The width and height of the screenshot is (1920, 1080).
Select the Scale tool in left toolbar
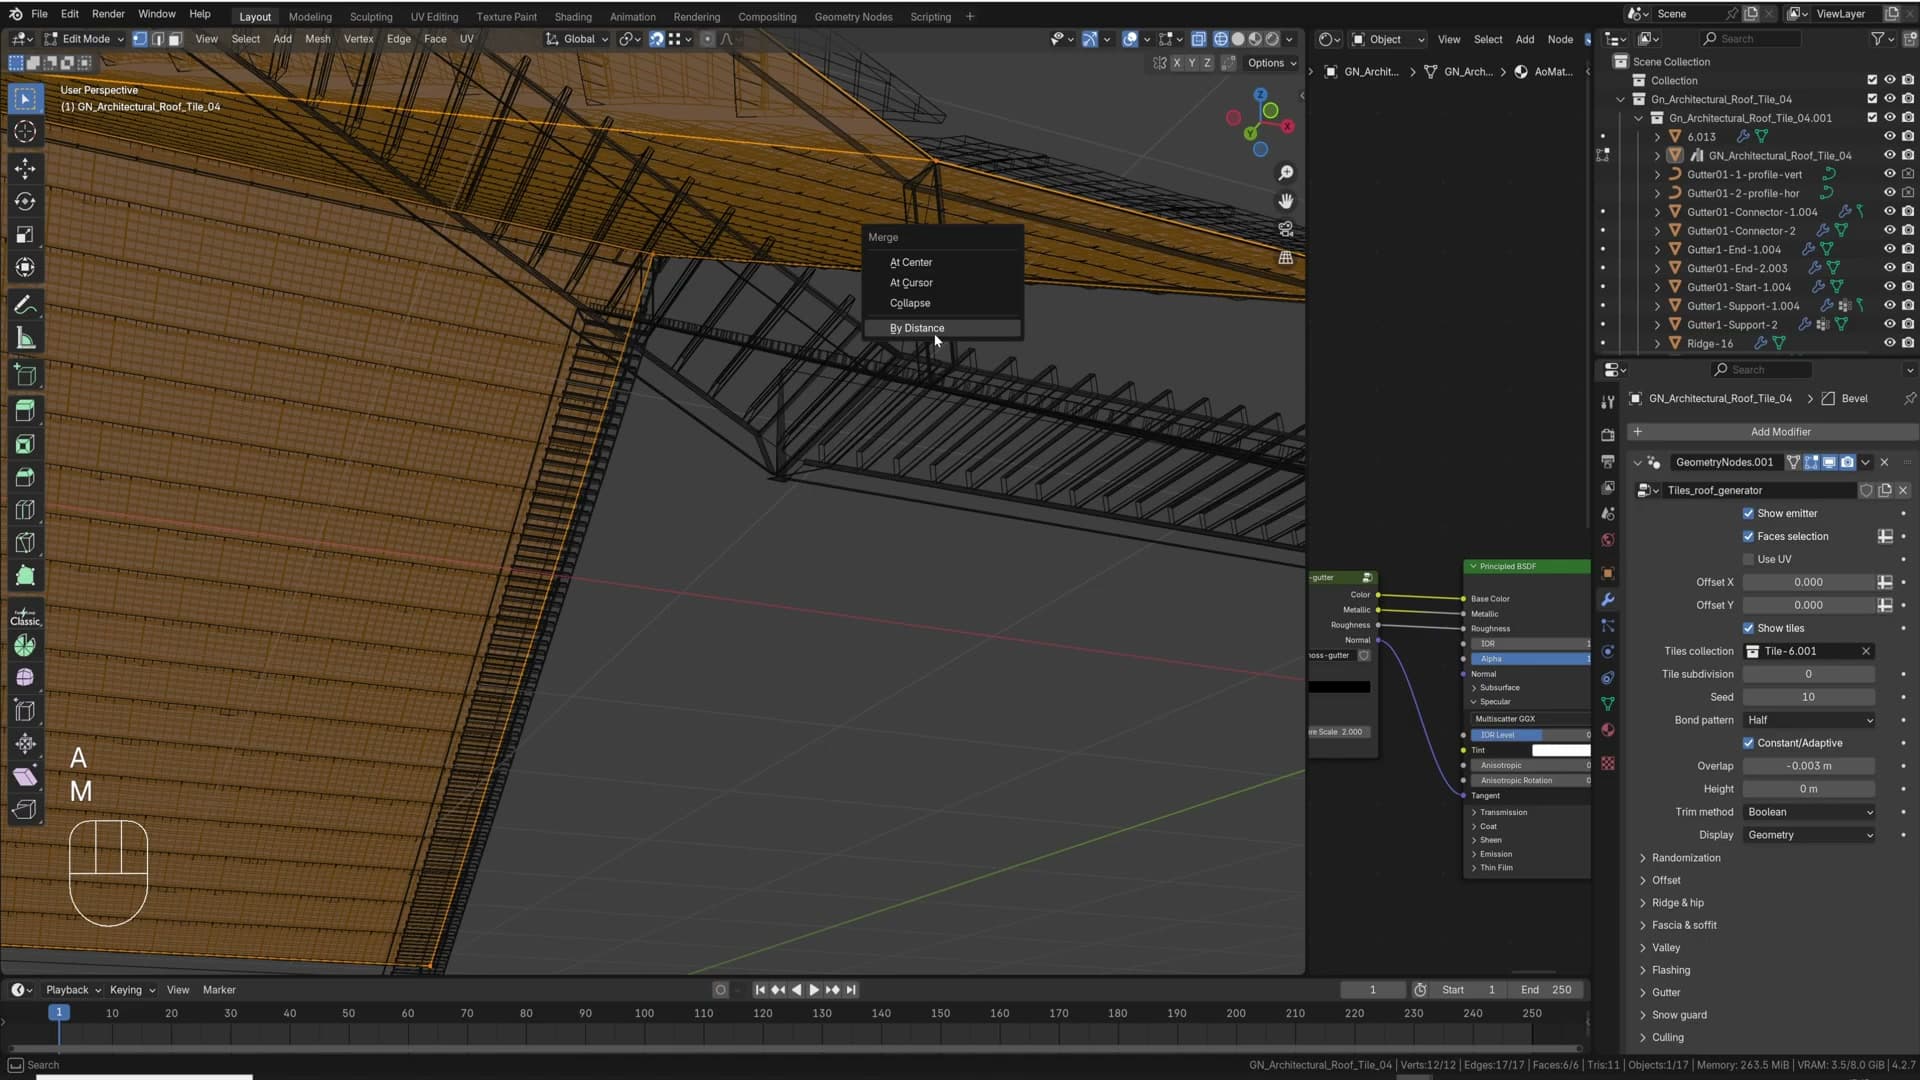coord(25,234)
